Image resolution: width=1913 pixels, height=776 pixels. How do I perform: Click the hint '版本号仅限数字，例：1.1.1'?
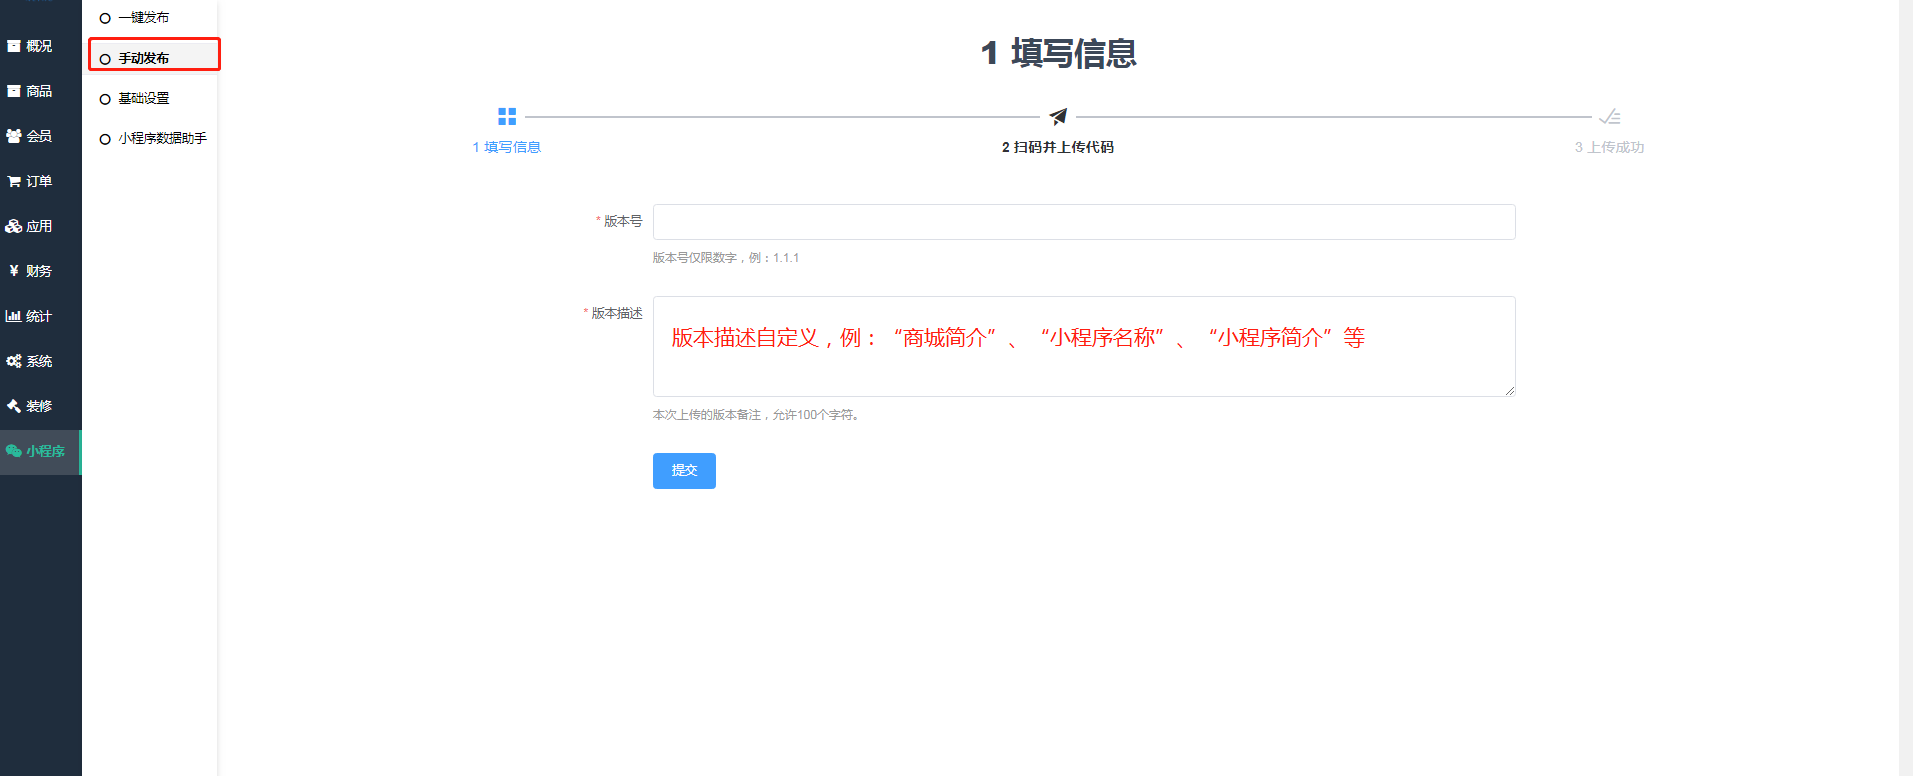(726, 258)
